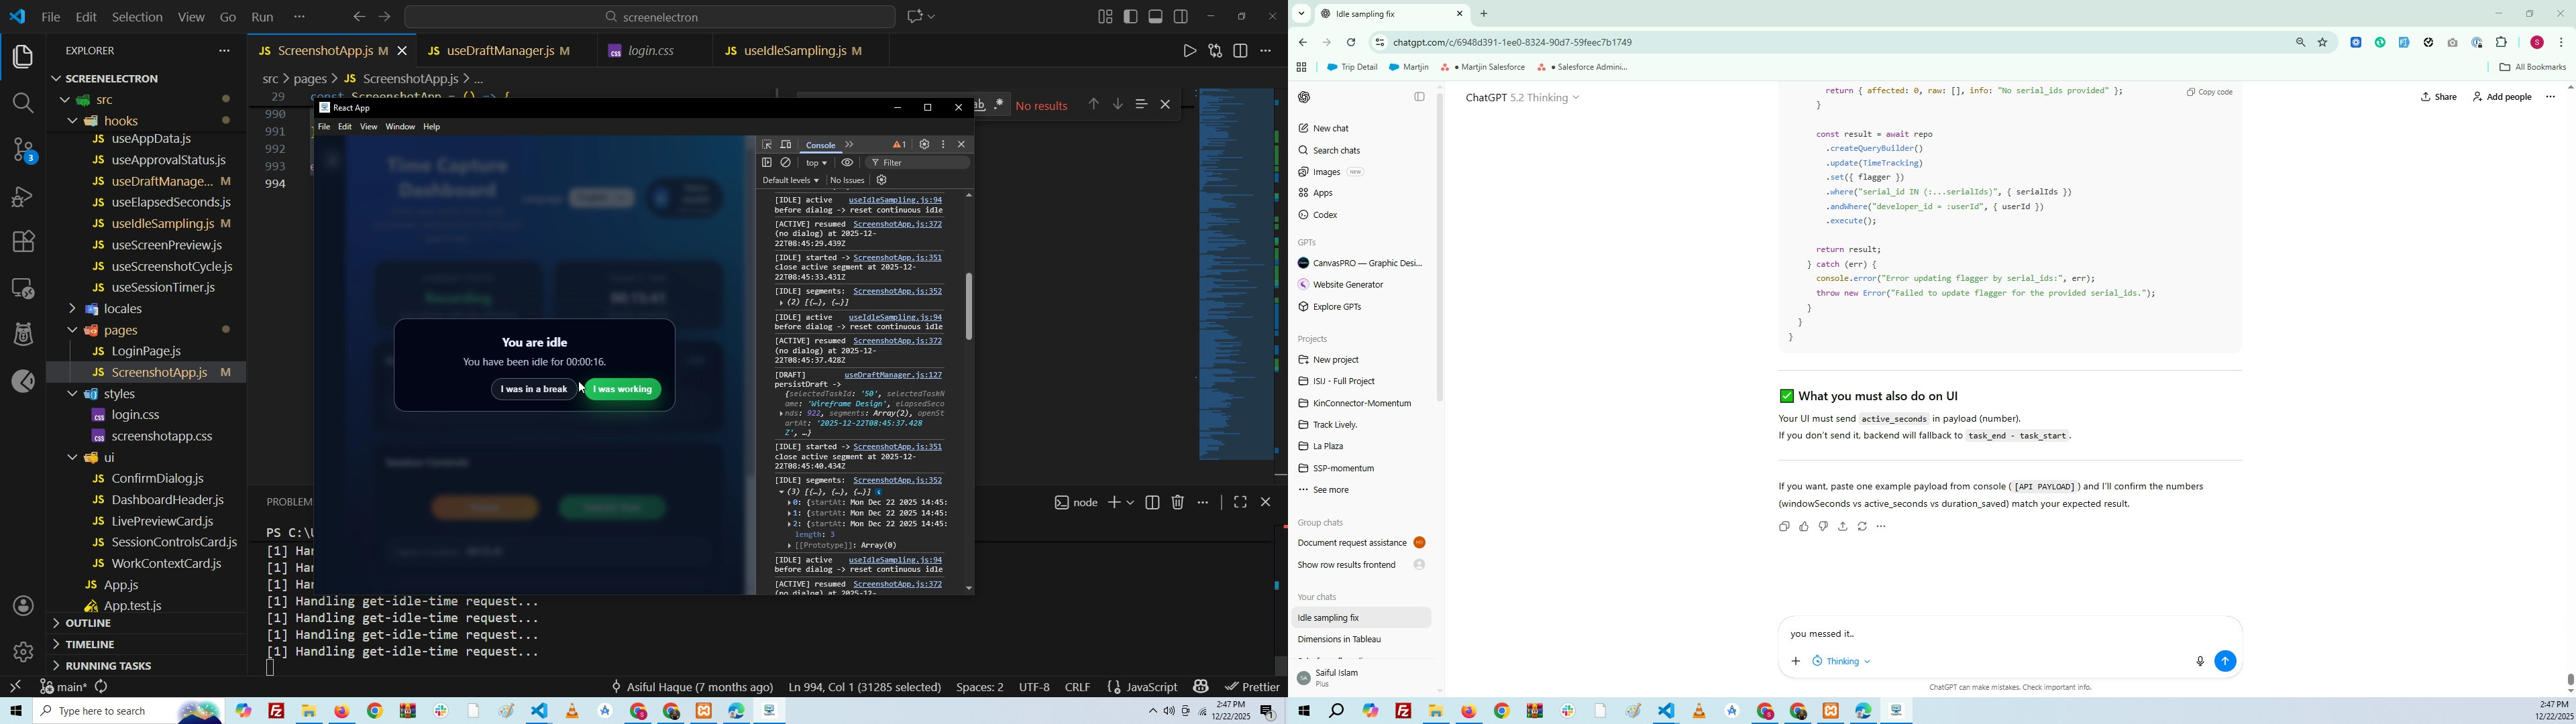Open Run and Debug view
This screenshot has width=2576, height=724.
point(22,197)
